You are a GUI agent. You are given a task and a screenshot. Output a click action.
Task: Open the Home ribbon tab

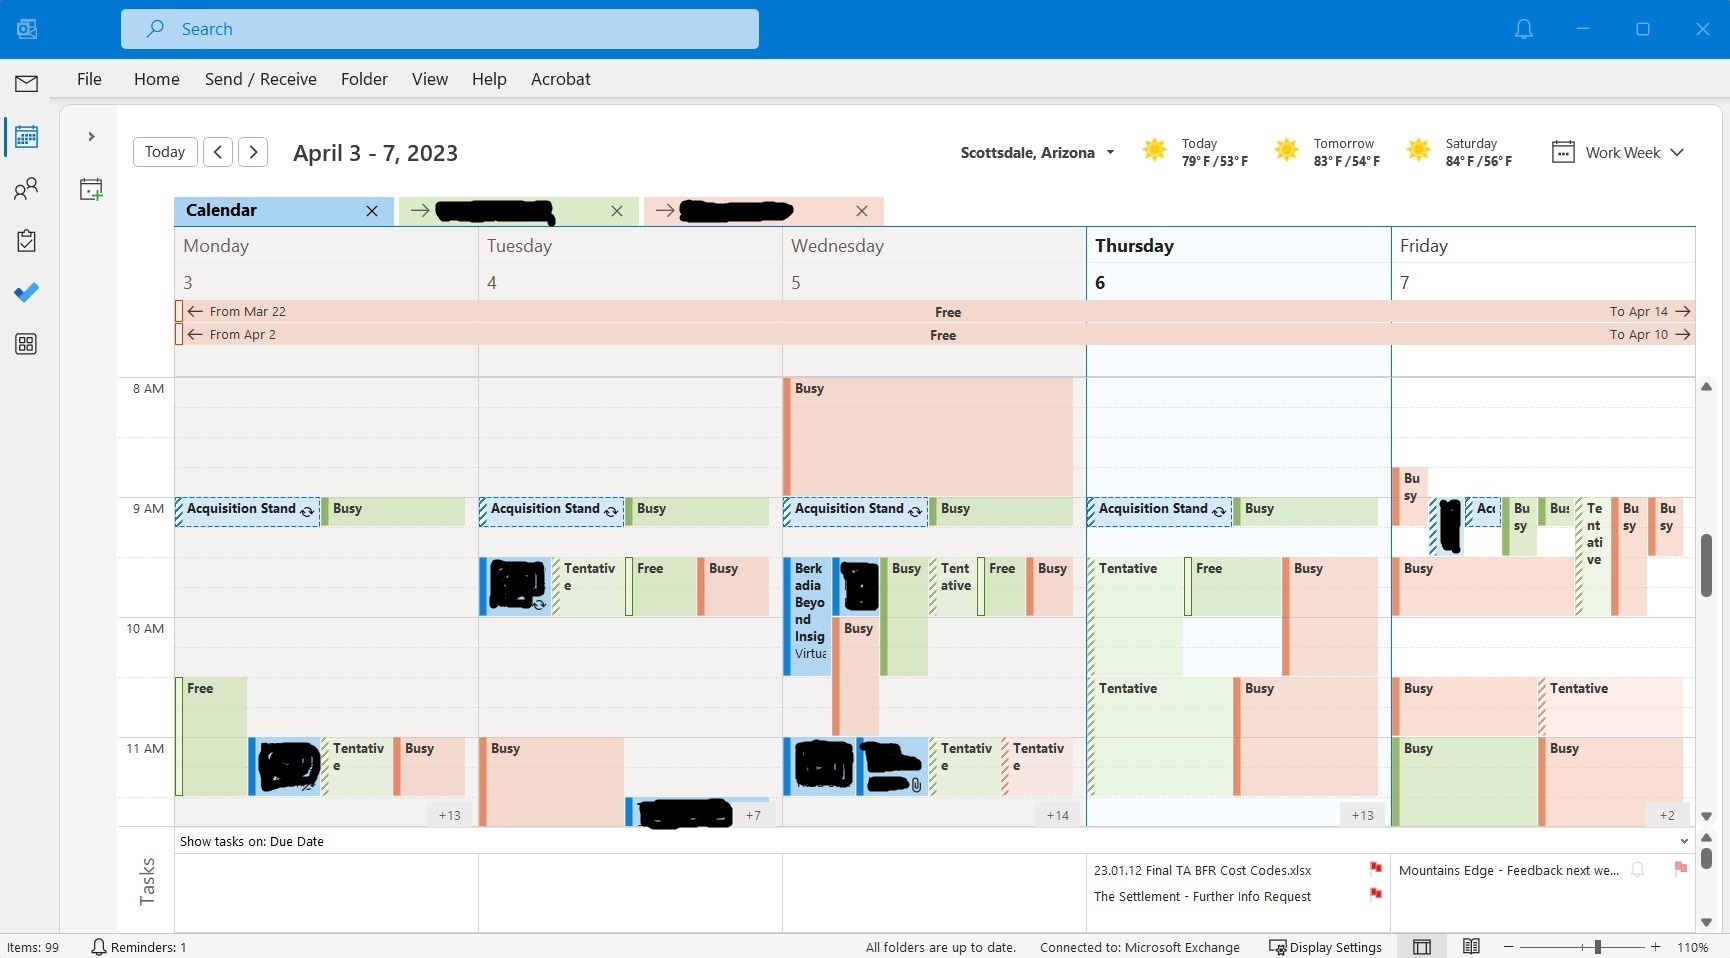pos(157,79)
